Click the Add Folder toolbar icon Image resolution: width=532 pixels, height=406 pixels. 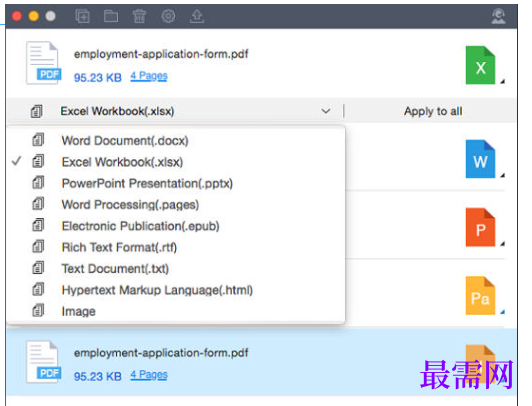[111, 16]
